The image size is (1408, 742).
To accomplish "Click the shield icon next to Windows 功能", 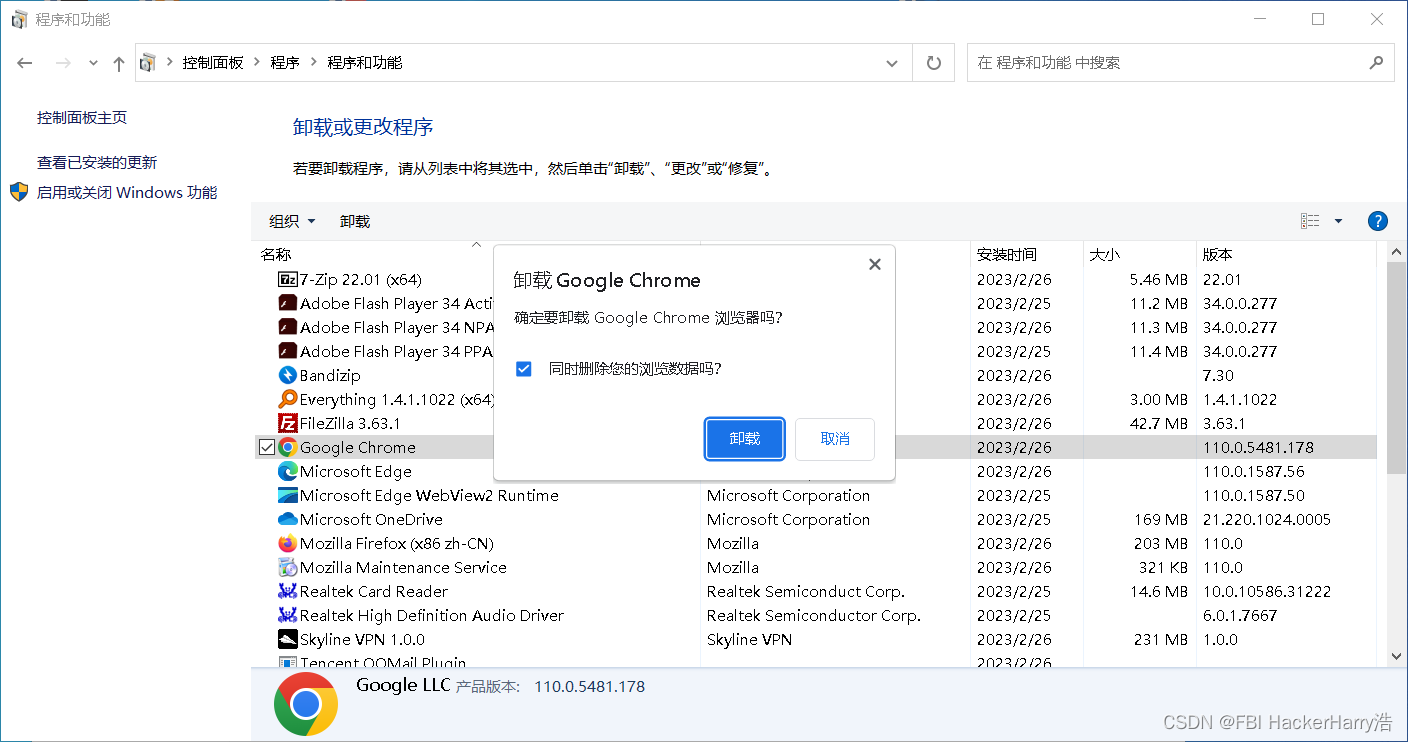I will coord(19,192).
